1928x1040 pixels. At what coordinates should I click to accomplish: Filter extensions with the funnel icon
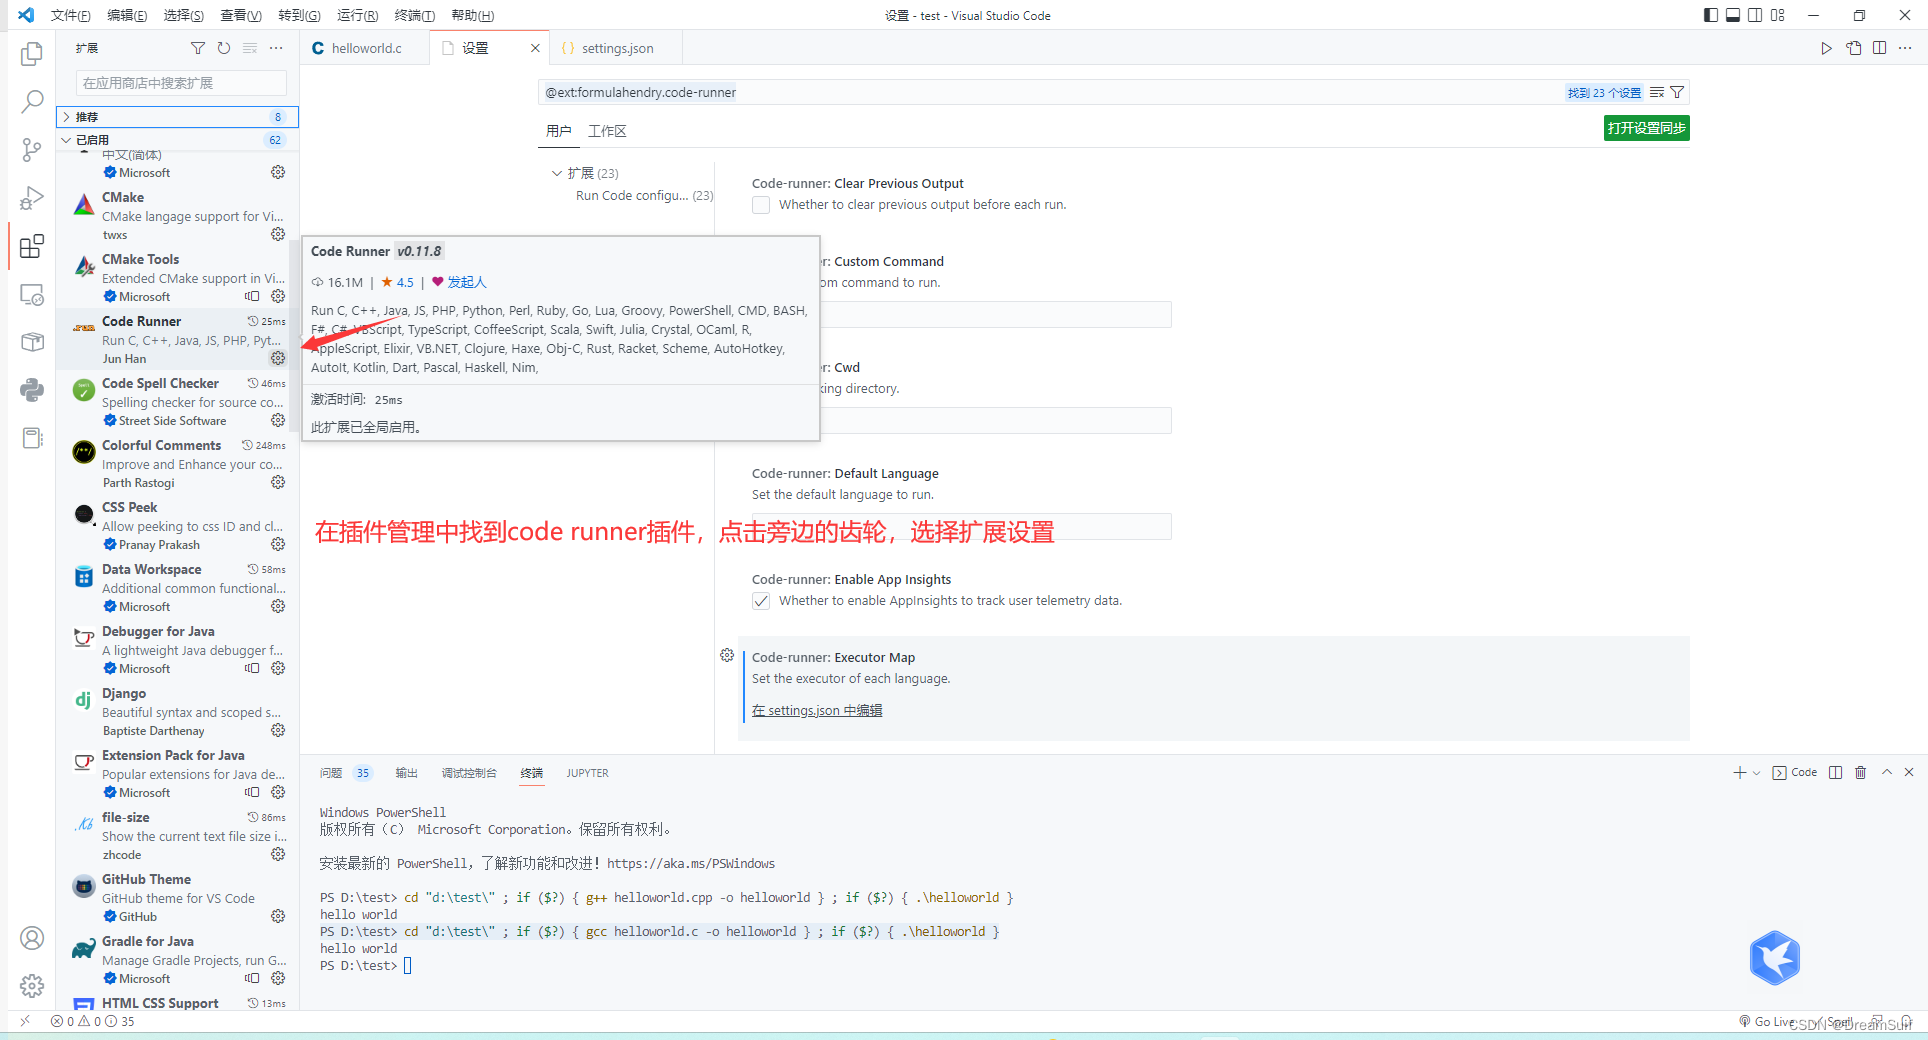coord(198,48)
